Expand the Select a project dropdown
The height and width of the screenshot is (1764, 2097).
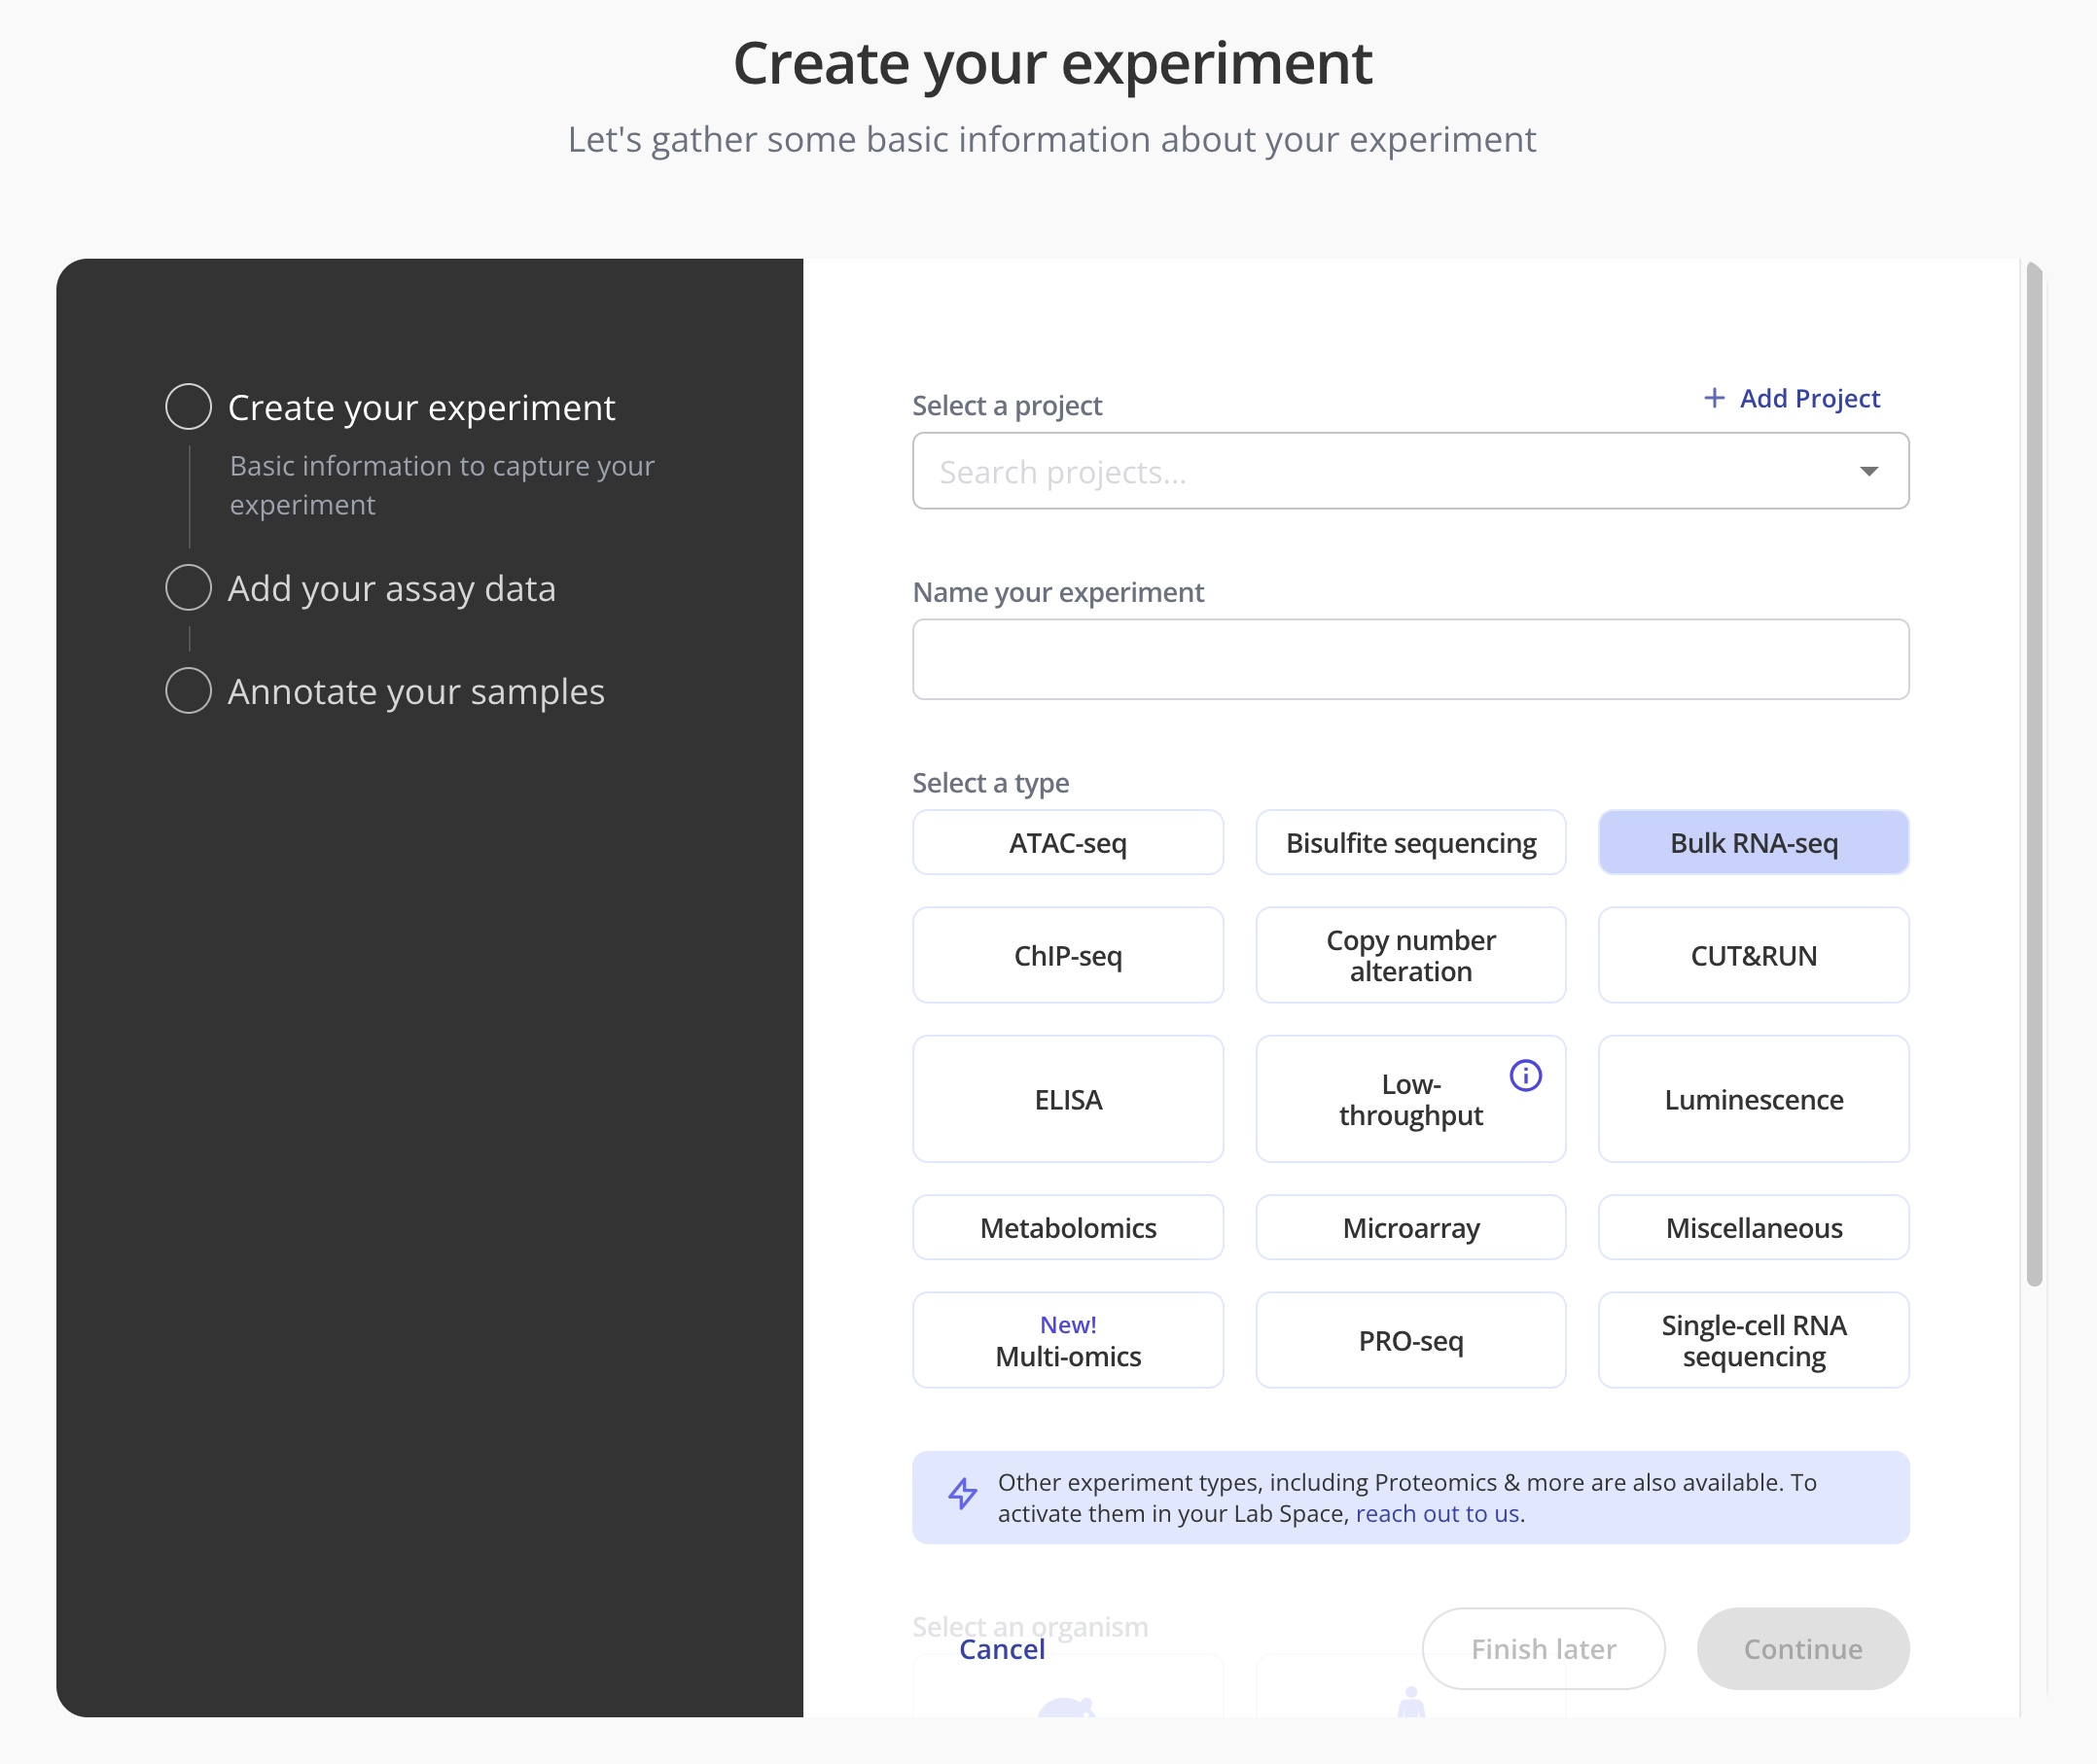[x=1869, y=471]
